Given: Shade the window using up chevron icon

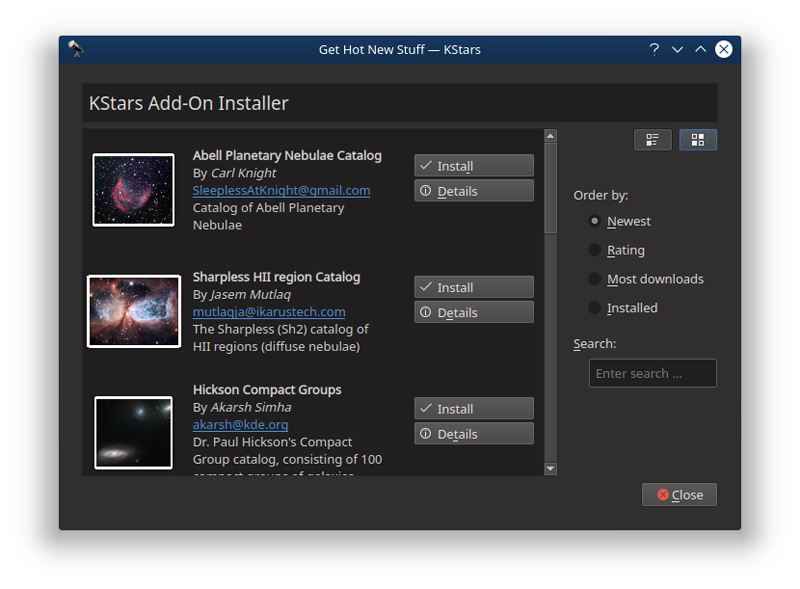Looking at the screenshot, I should pyautogui.click(x=700, y=49).
